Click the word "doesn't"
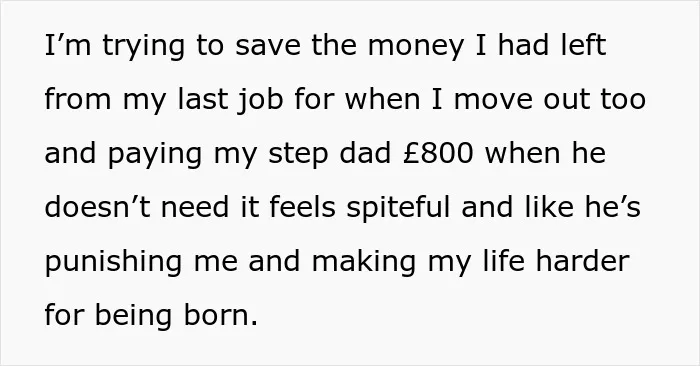 tap(97, 207)
